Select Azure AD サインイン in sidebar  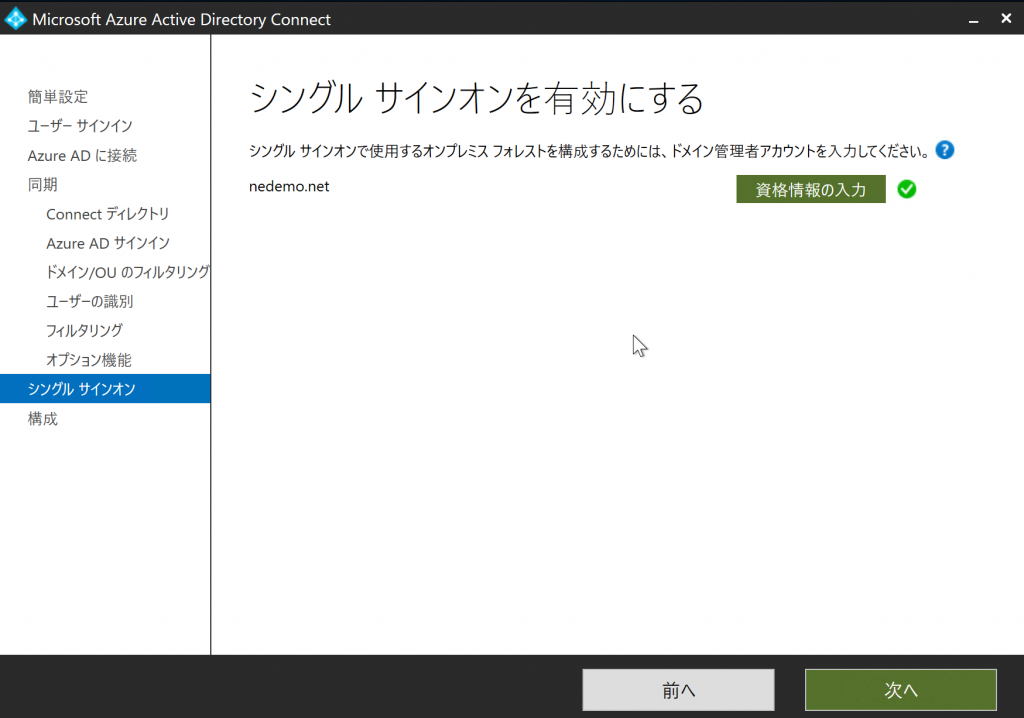pyautogui.click(x=108, y=243)
